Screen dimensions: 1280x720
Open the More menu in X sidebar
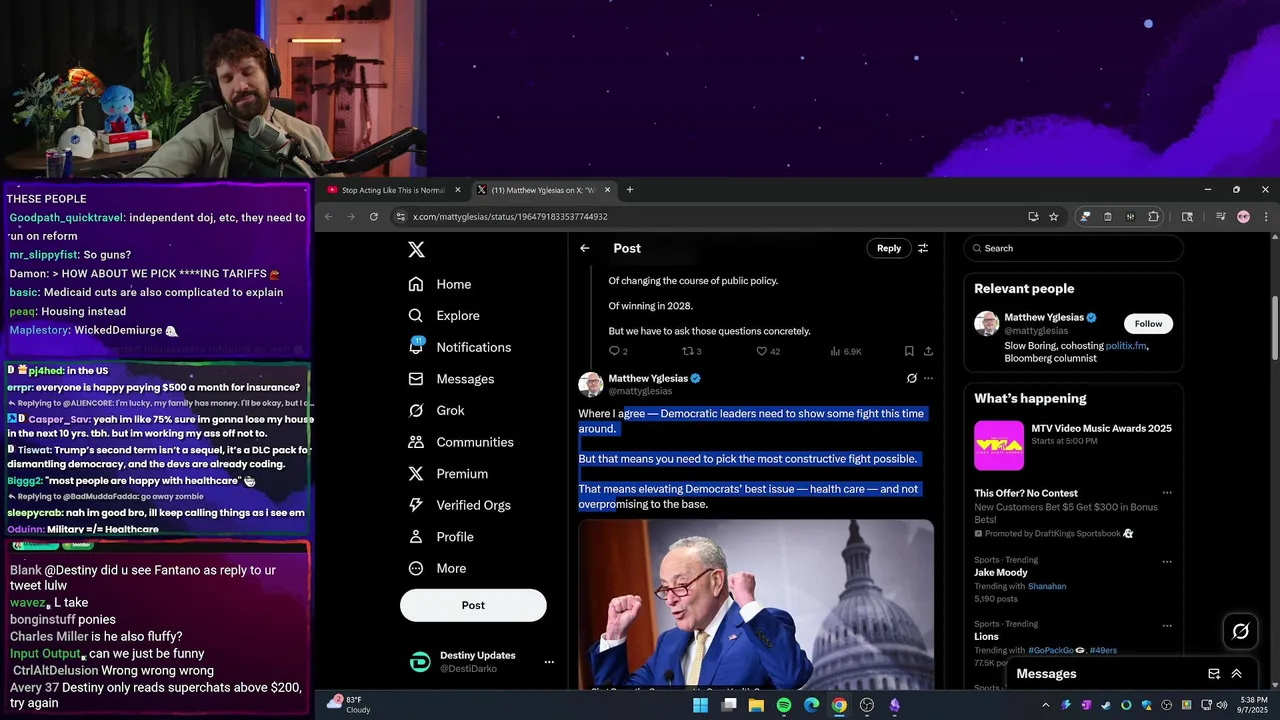(x=438, y=568)
